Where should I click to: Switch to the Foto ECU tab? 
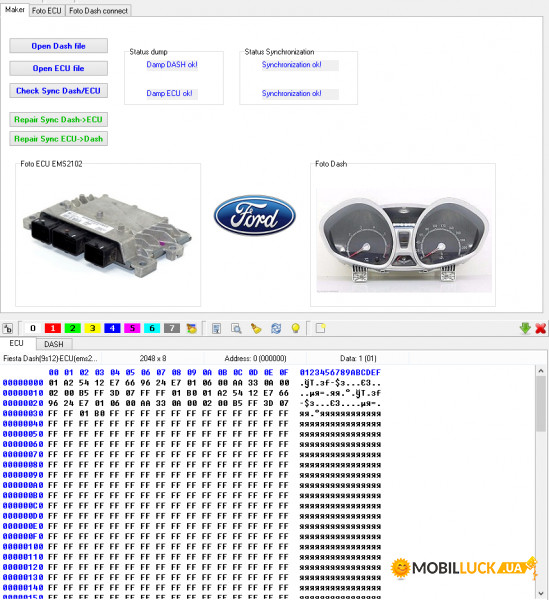click(x=47, y=11)
